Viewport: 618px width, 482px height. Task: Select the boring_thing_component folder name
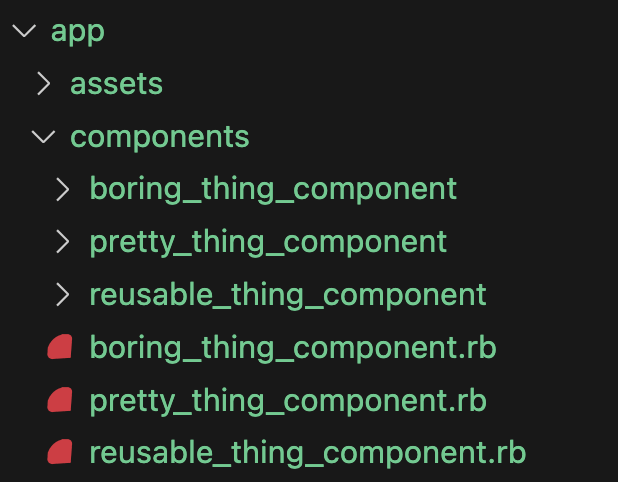tap(273, 190)
